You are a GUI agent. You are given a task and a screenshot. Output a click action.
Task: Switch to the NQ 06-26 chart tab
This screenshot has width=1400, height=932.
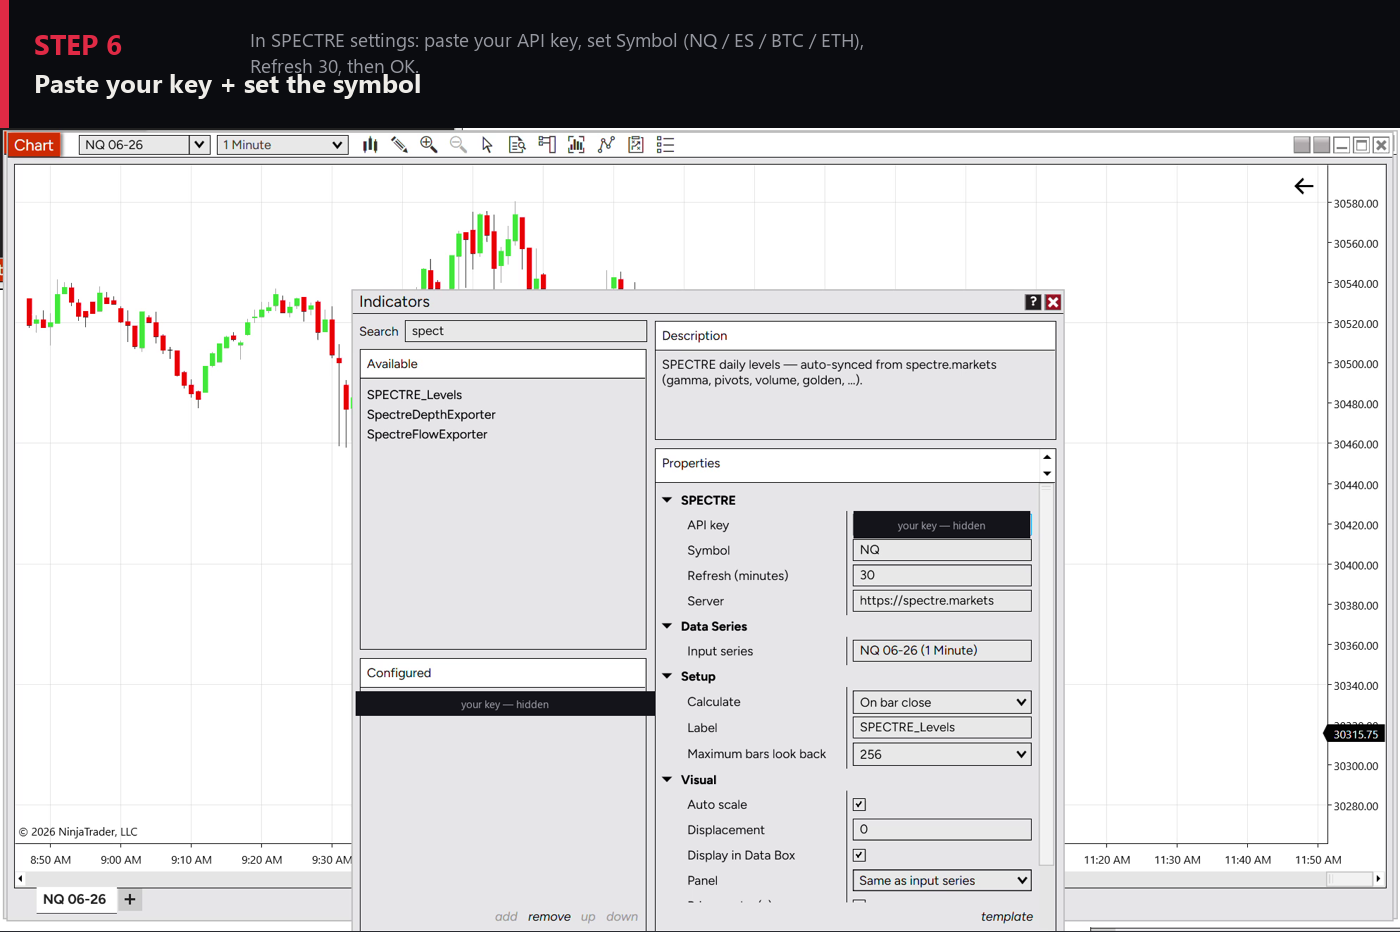[x=75, y=899]
